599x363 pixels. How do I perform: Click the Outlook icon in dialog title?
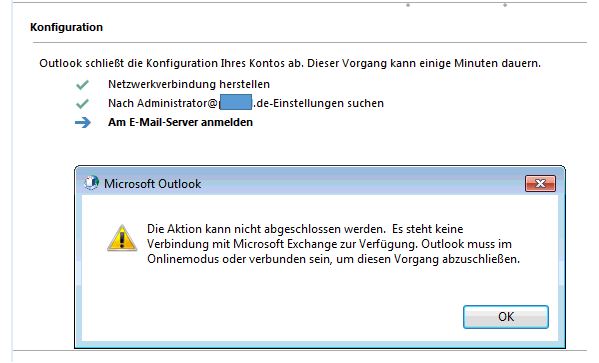point(91,183)
